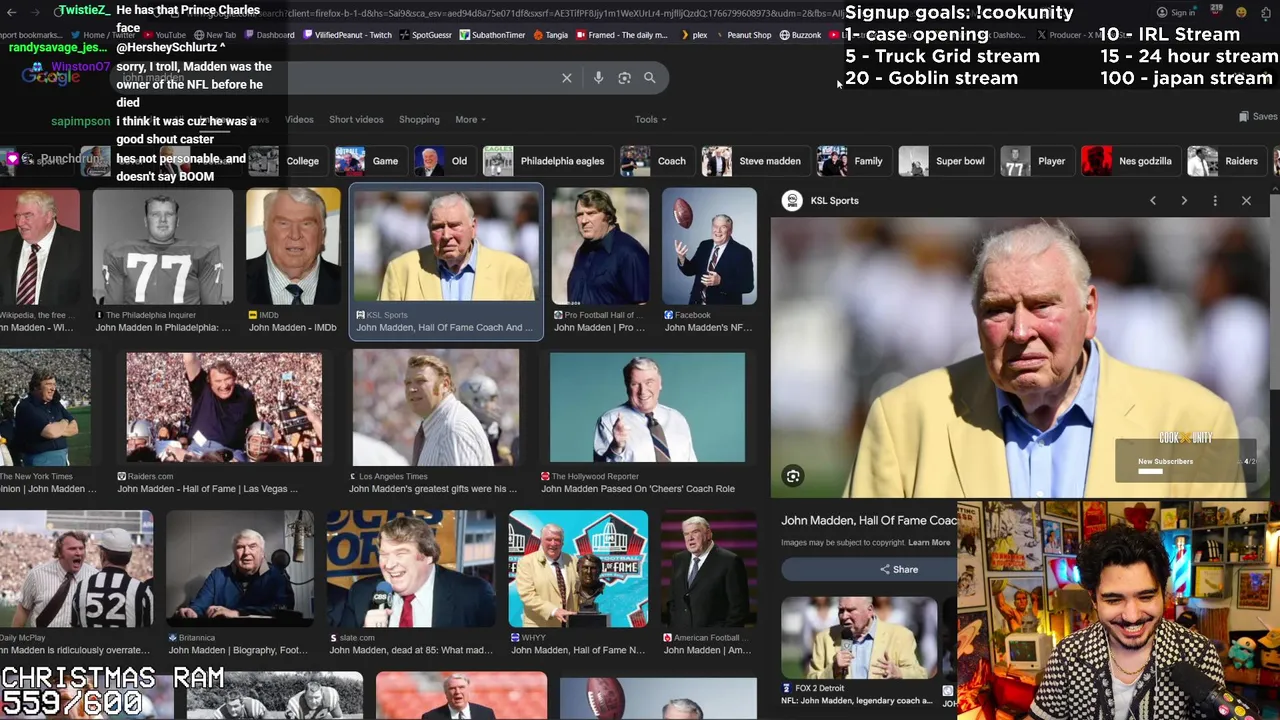Click the John Madden Passed On 'Cheers' caption
The height and width of the screenshot is (720, 1280).
[638, 489]
